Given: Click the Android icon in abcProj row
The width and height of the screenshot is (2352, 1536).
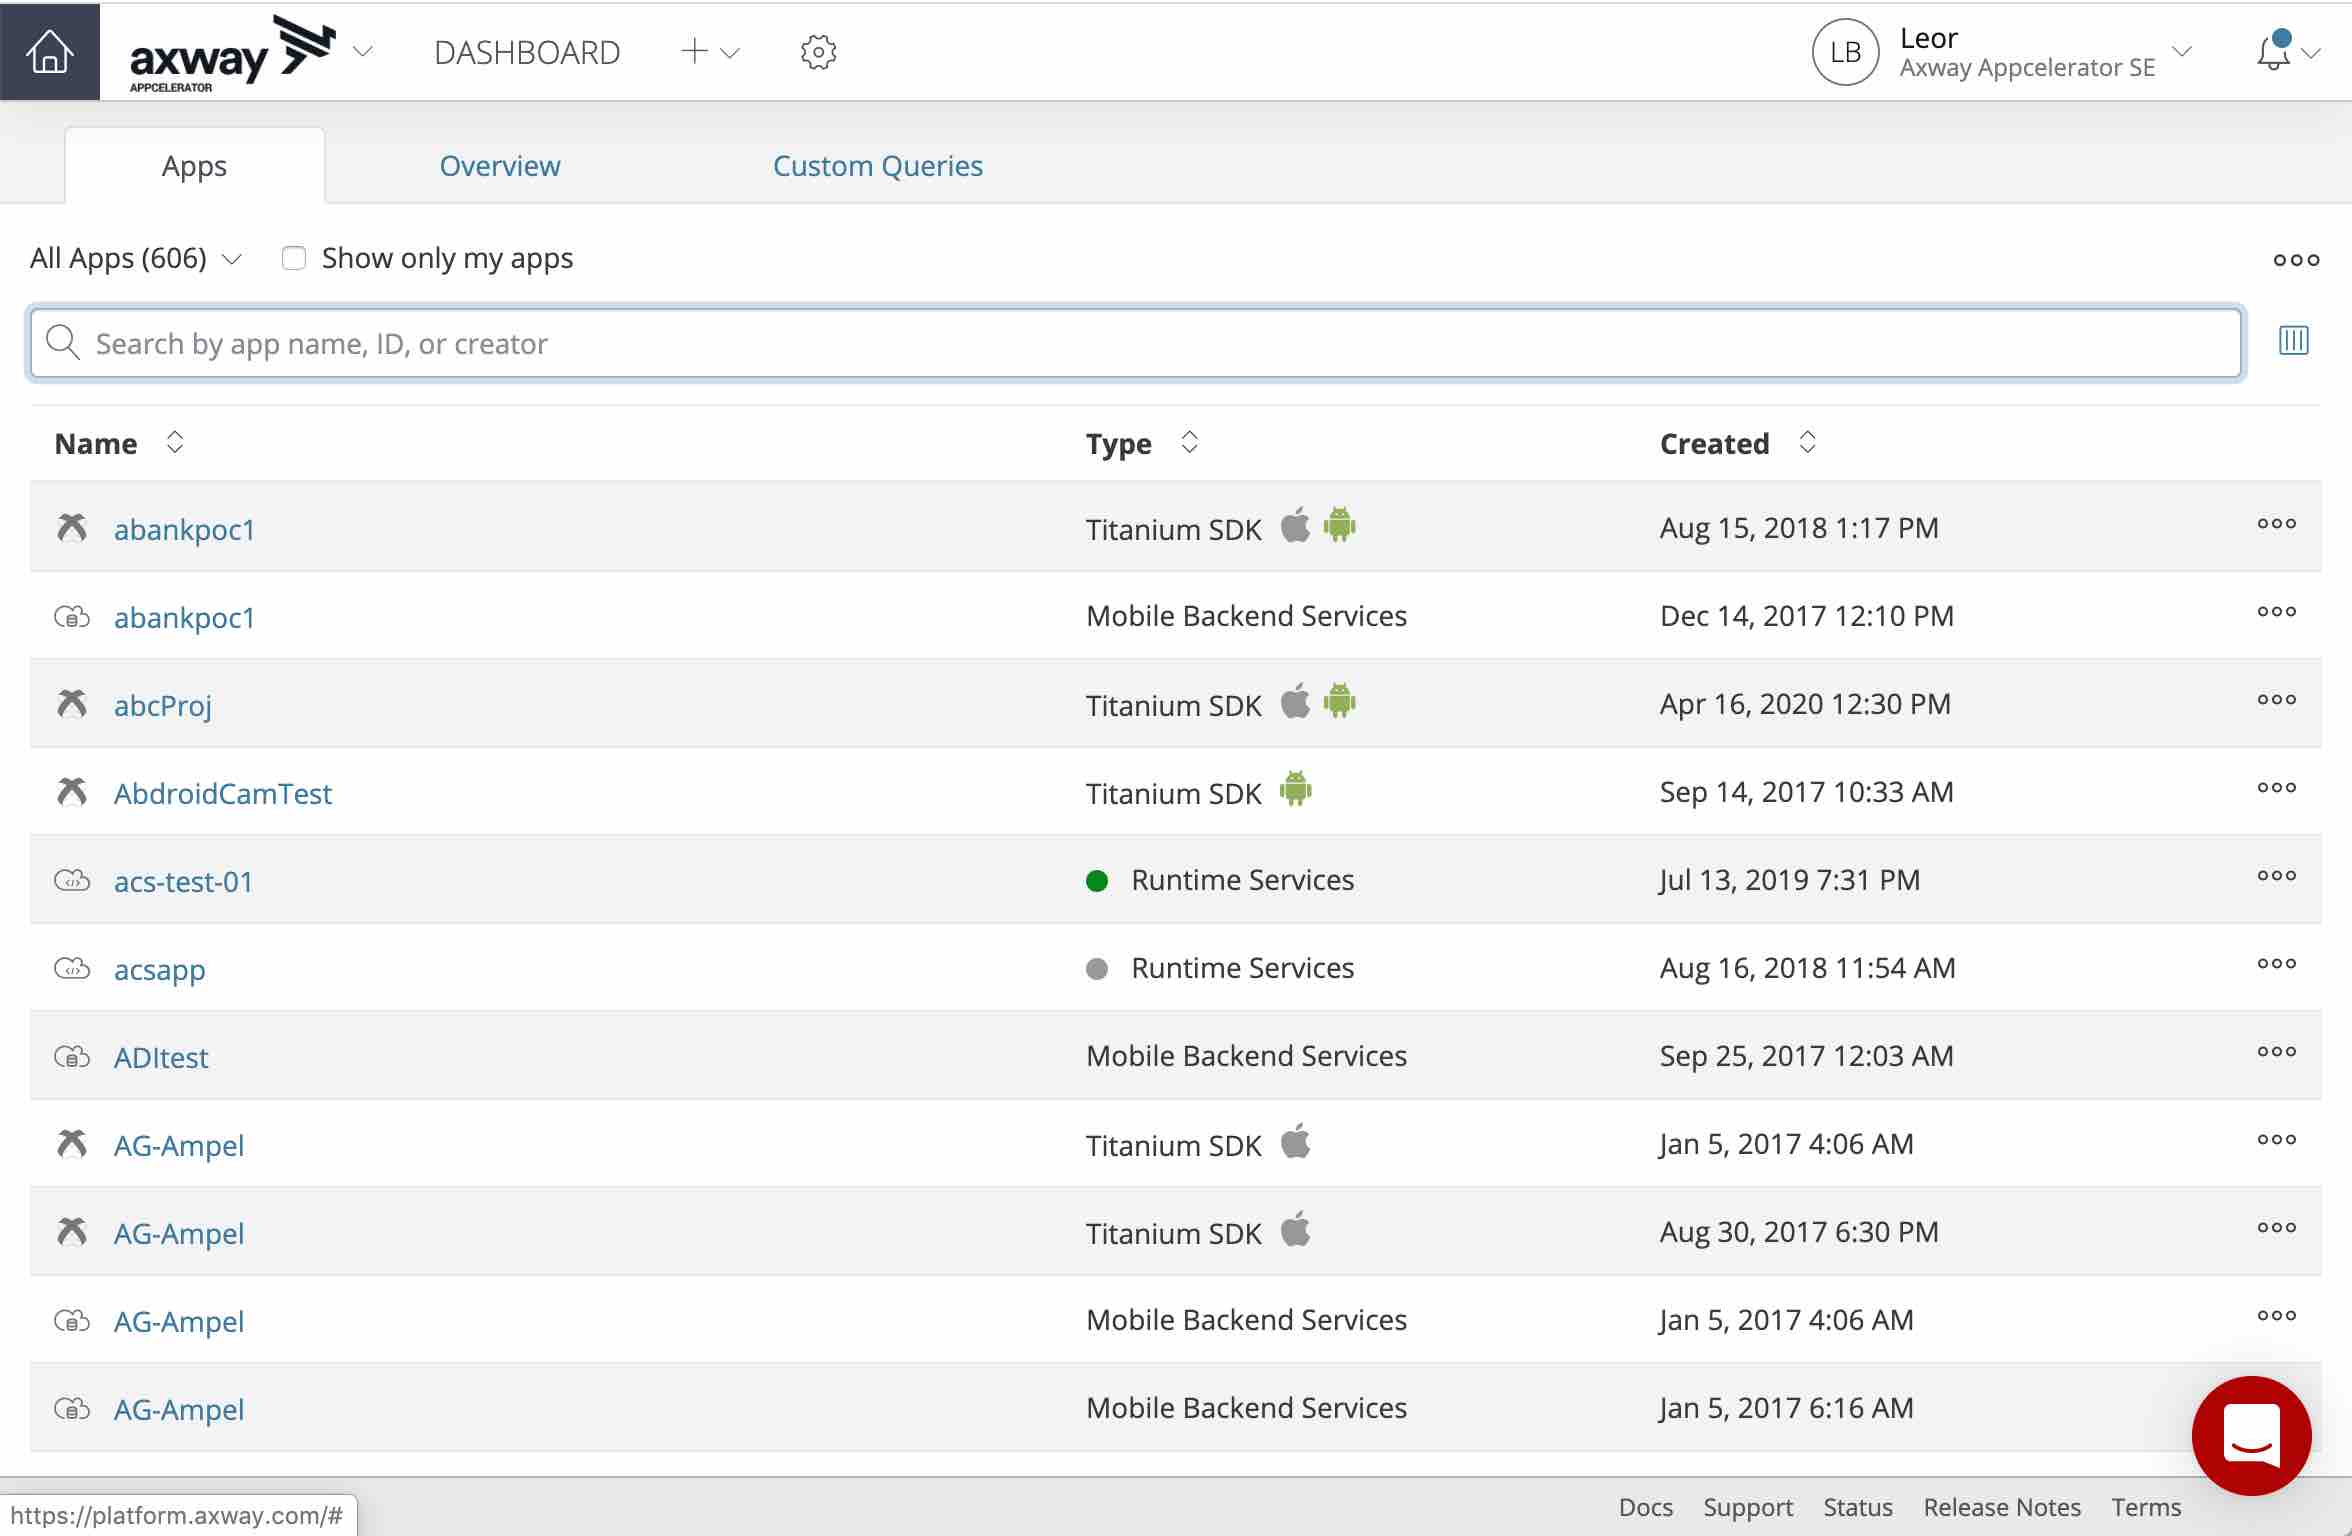Looking at the screenshot, I should coord(1340,701).
